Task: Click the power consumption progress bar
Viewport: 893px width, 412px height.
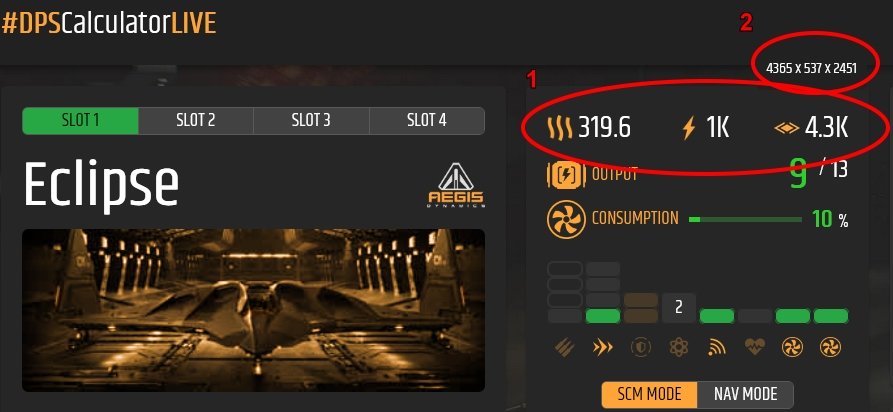Action: 745,219
